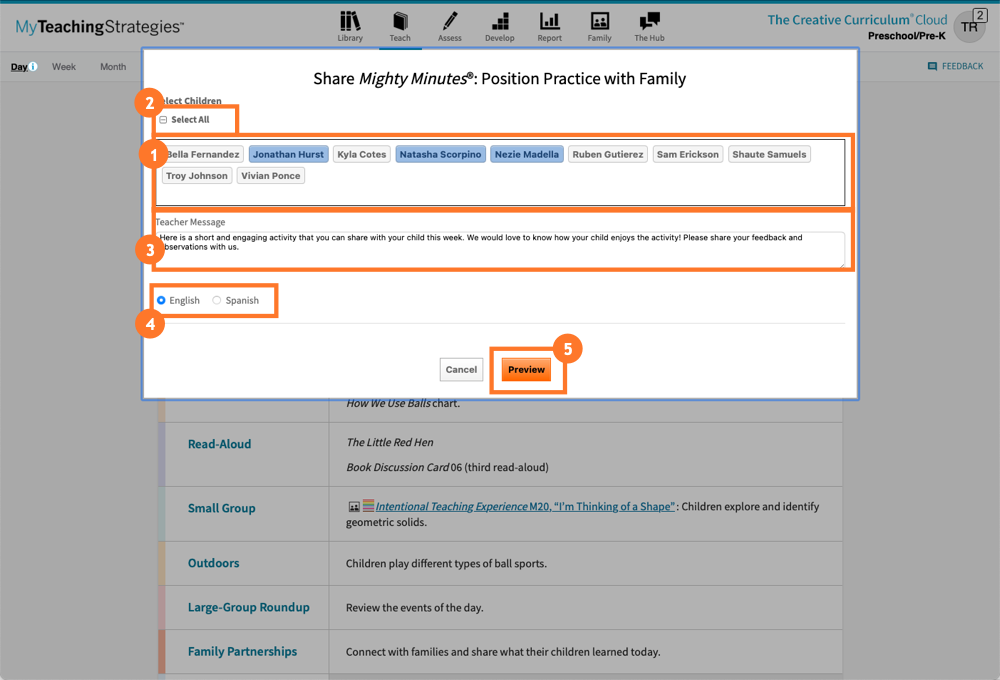This screenshot has width=1000, height=680.
Task: Toggle child Natasha Scorpino selection
Action: click(440, 155)
